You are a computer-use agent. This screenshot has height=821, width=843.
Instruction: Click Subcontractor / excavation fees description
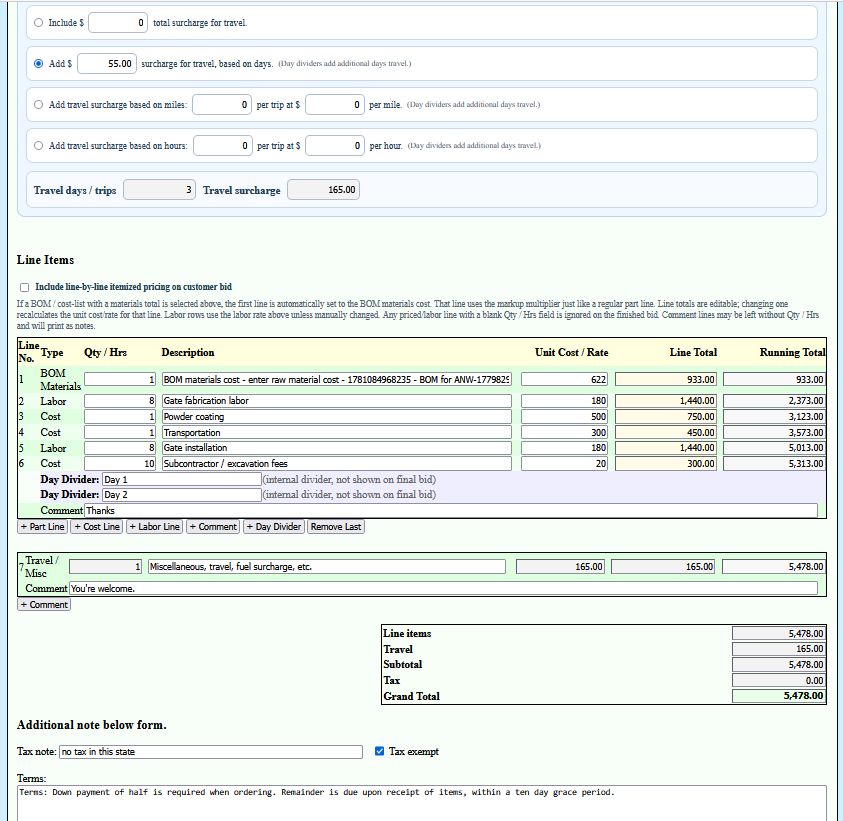click(x=337, y=463)
